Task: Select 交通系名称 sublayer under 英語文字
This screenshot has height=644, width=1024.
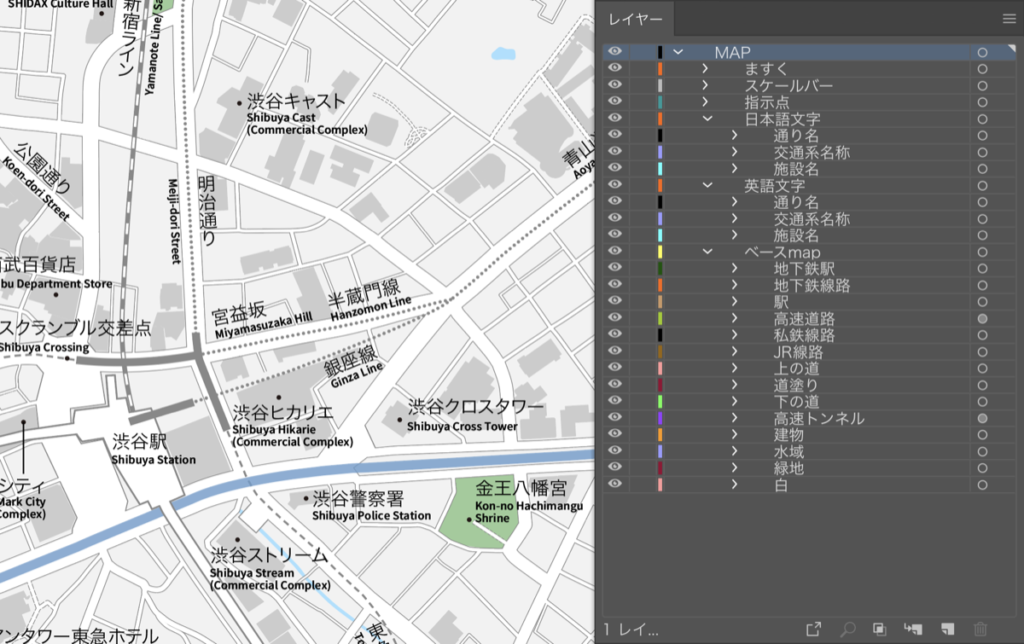Action: pos(809,219)
